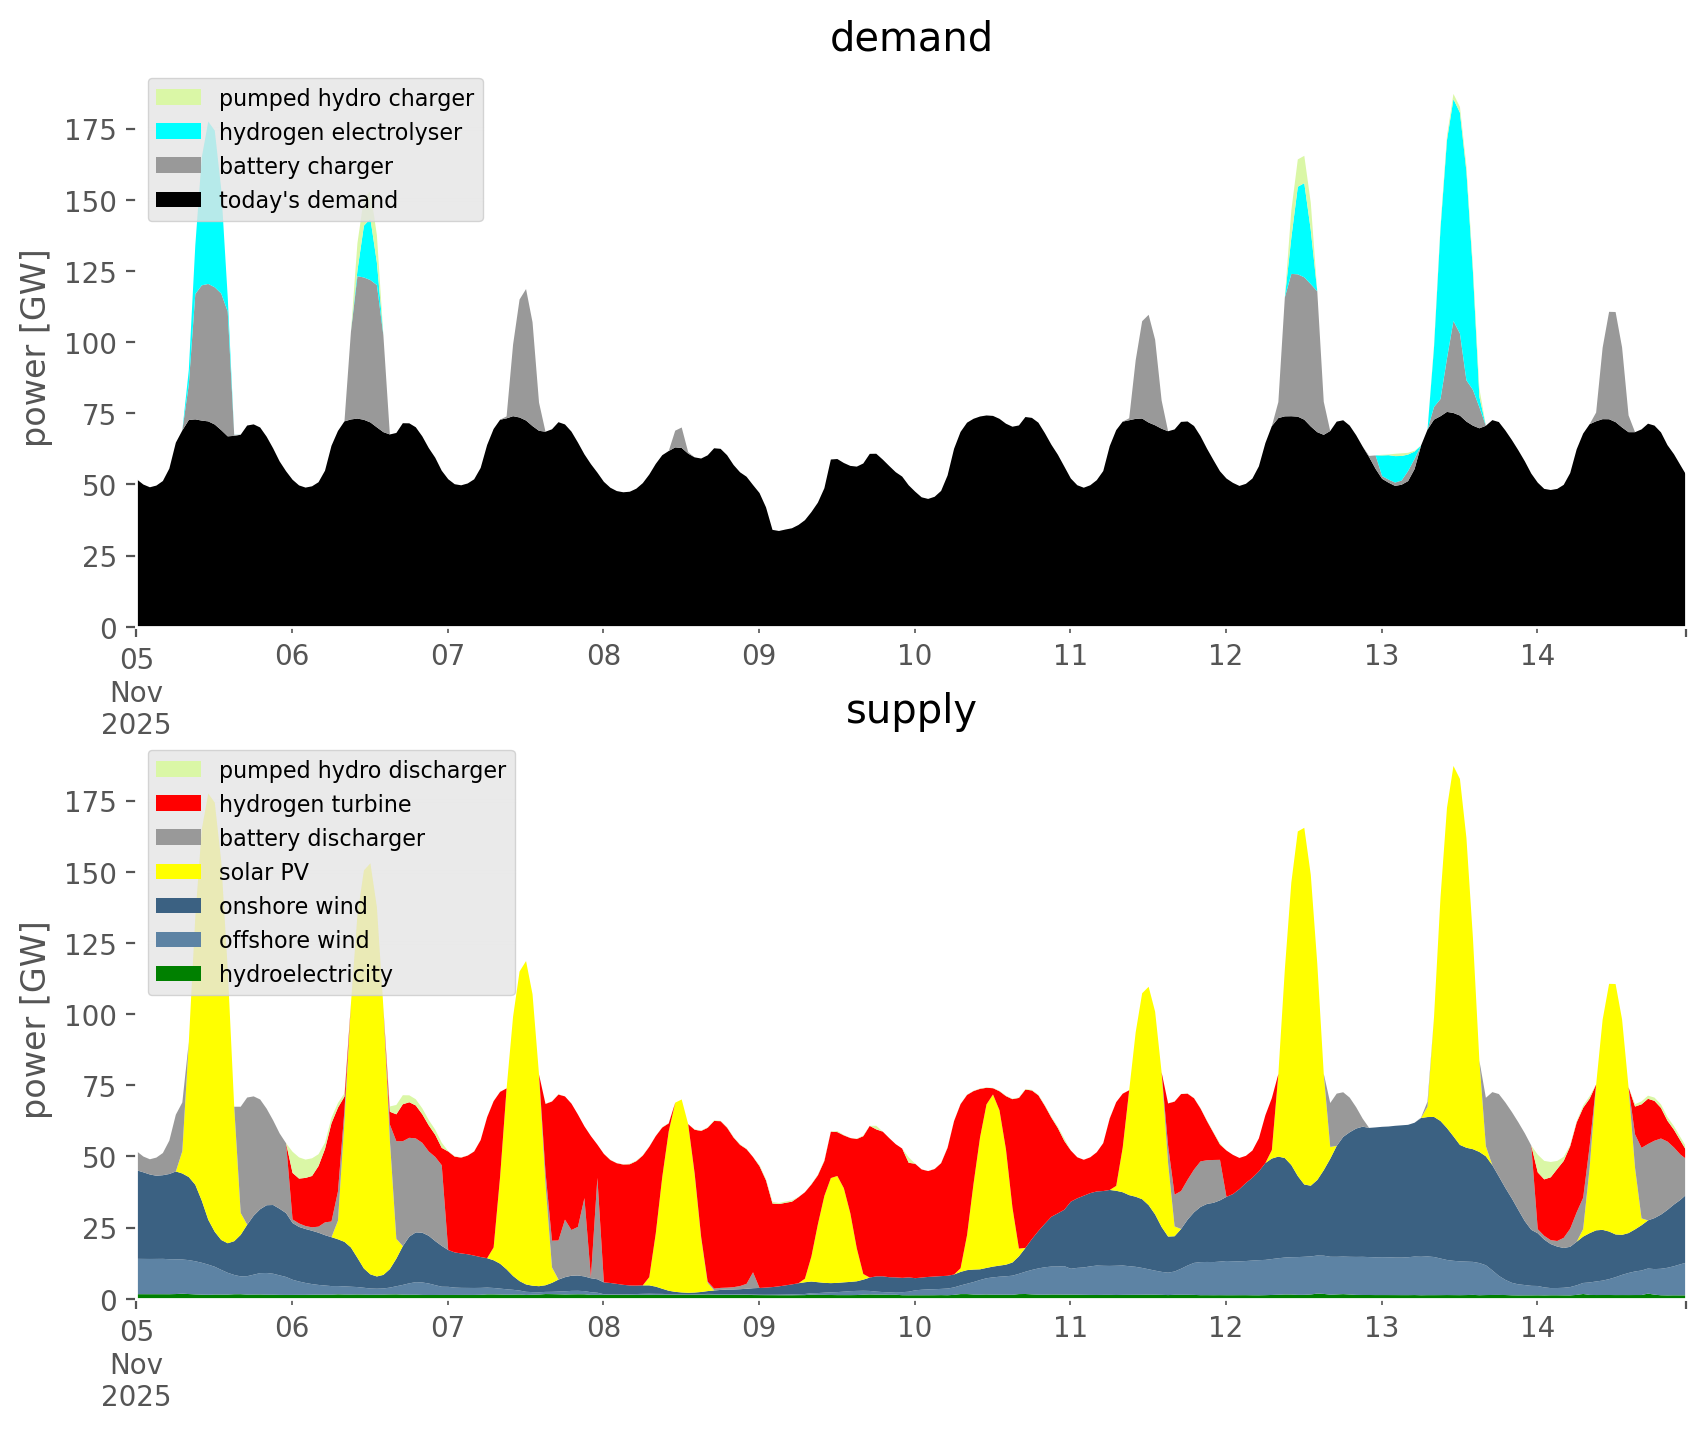Click the cyan hydrogen electrolyser legend swatch
The image size is (1706, 1431).
point(179,132)
